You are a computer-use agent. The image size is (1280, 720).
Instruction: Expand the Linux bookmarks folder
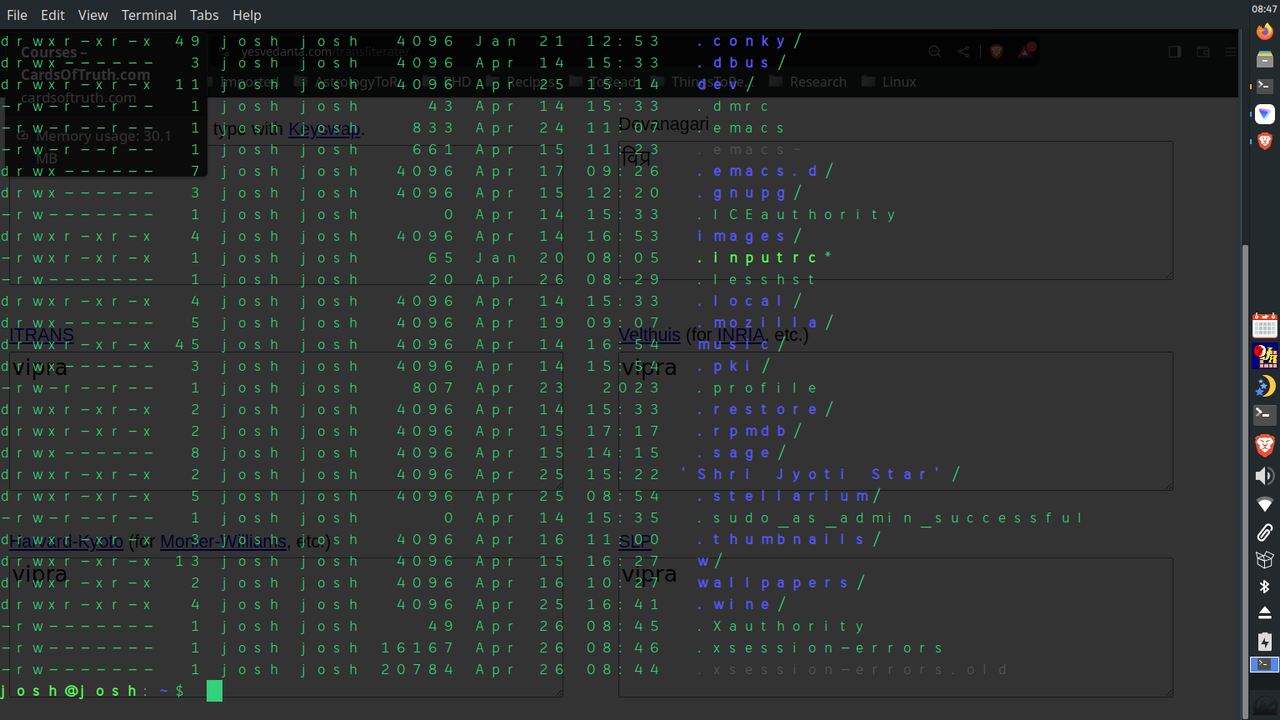(899, 82)
